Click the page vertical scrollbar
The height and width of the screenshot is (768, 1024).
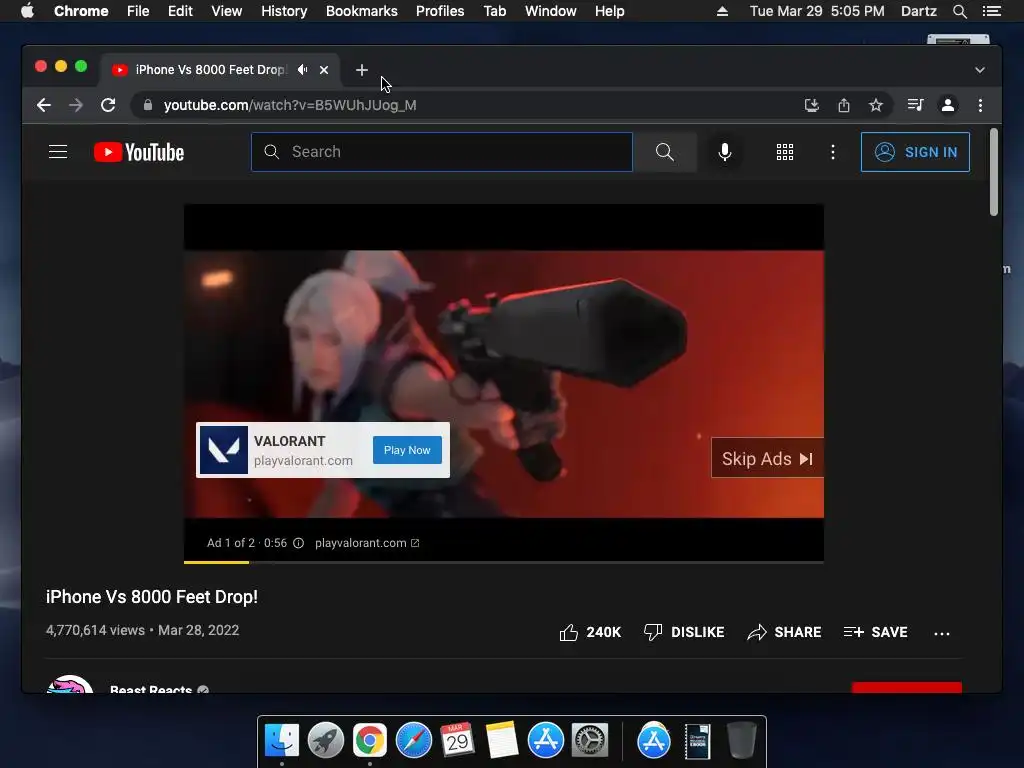tap(994, 172)
